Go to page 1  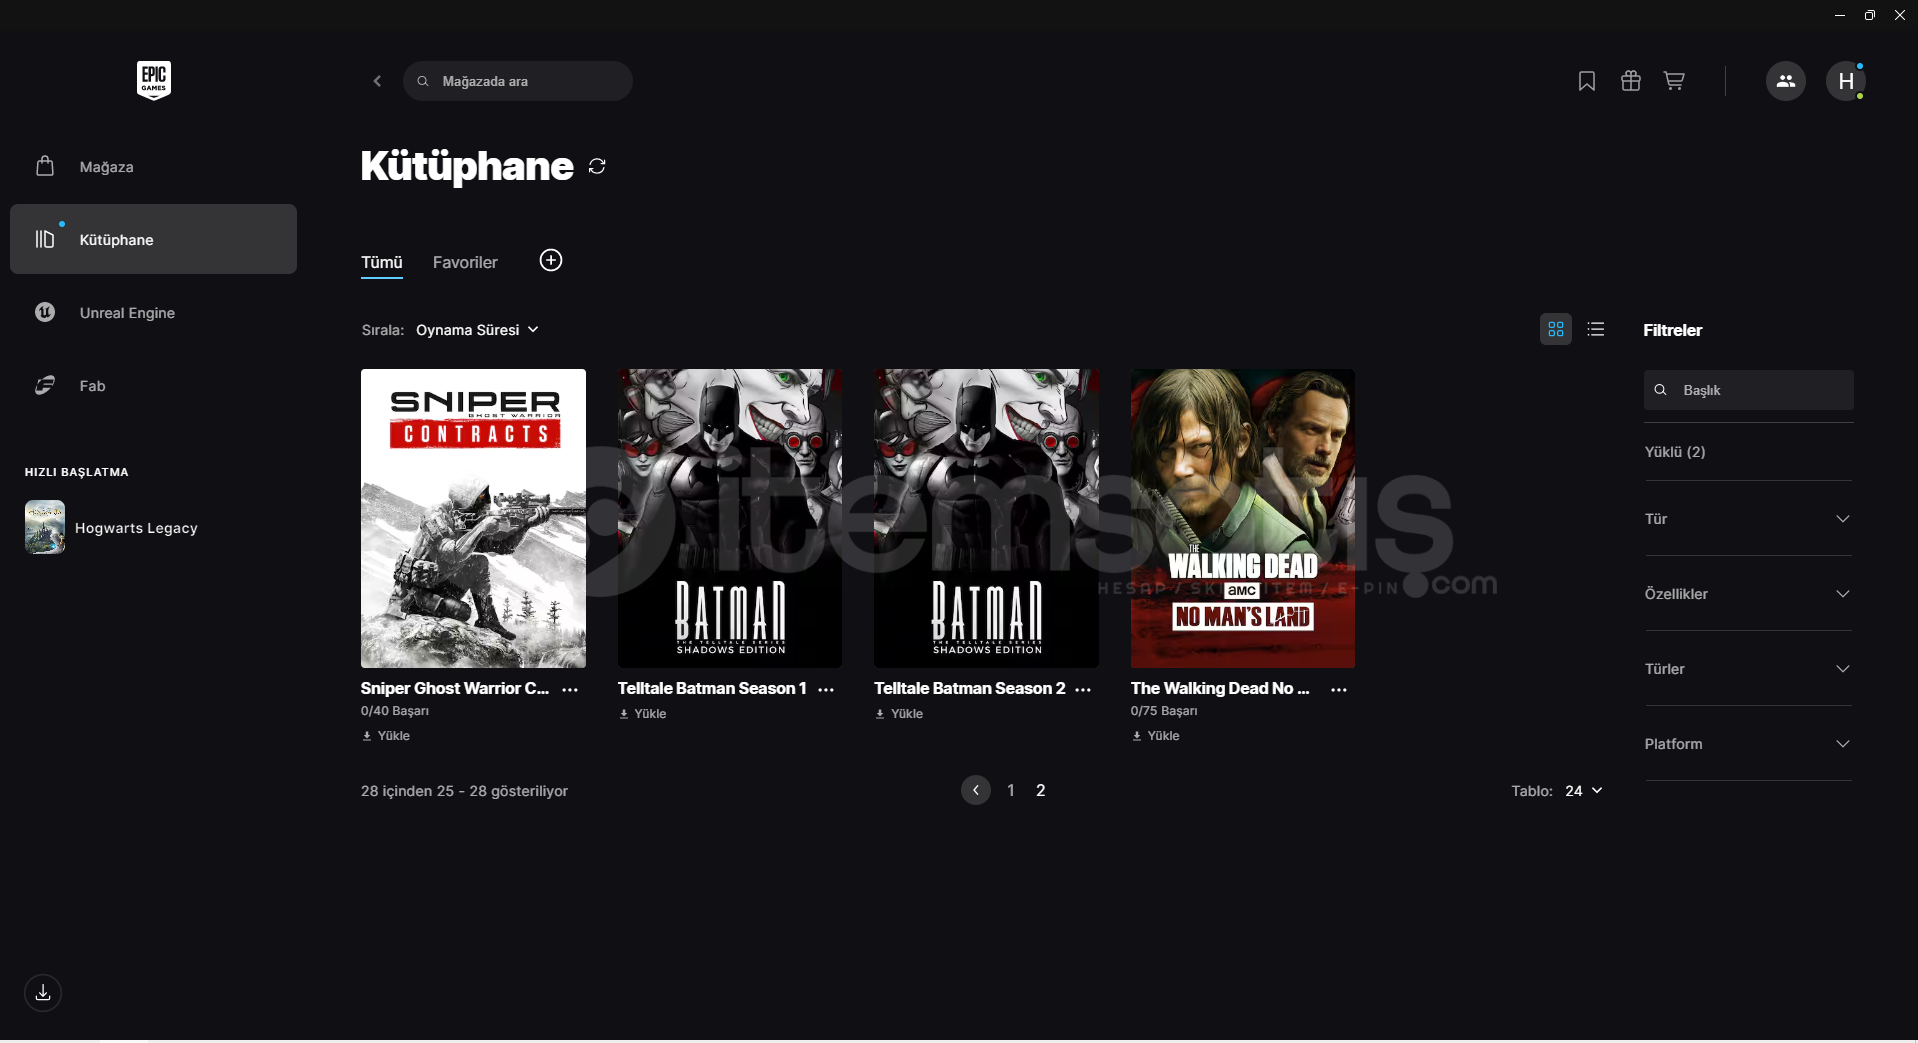coord(1011,790)
